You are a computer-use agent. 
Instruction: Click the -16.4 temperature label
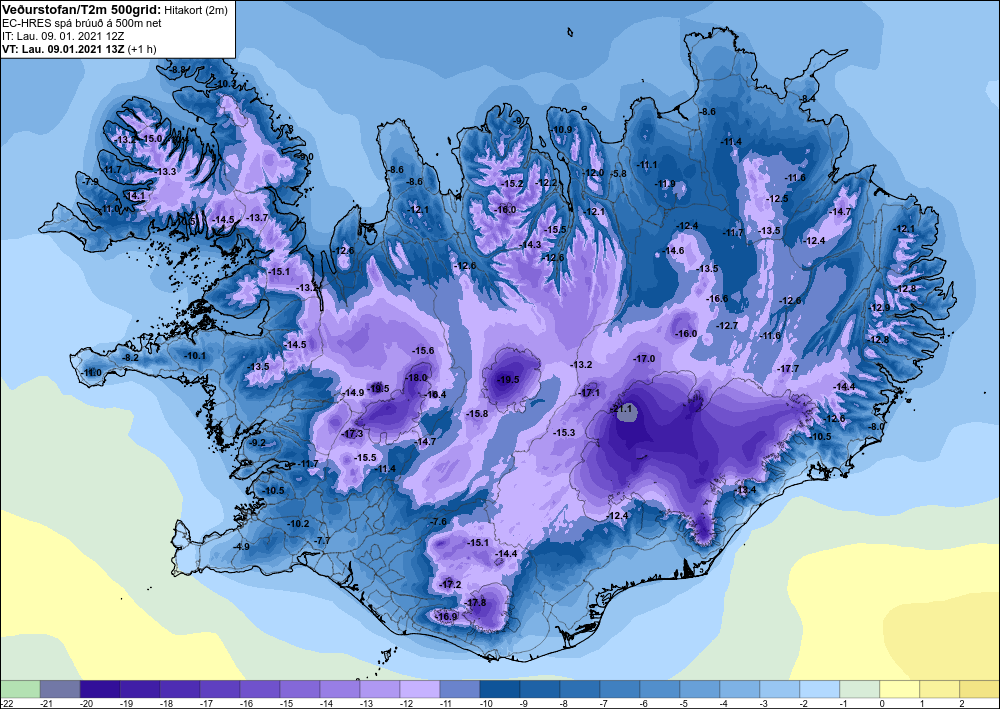point(436,395)
